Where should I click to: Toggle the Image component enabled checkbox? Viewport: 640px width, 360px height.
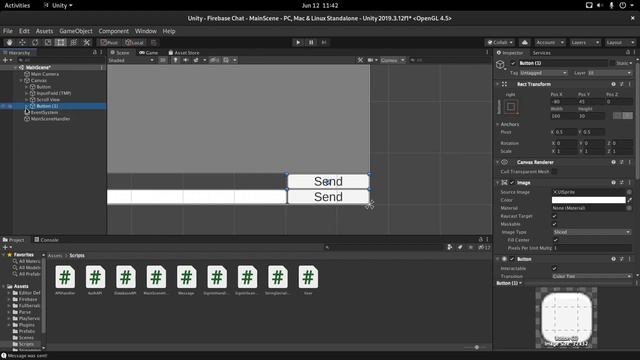click(512, 183)
